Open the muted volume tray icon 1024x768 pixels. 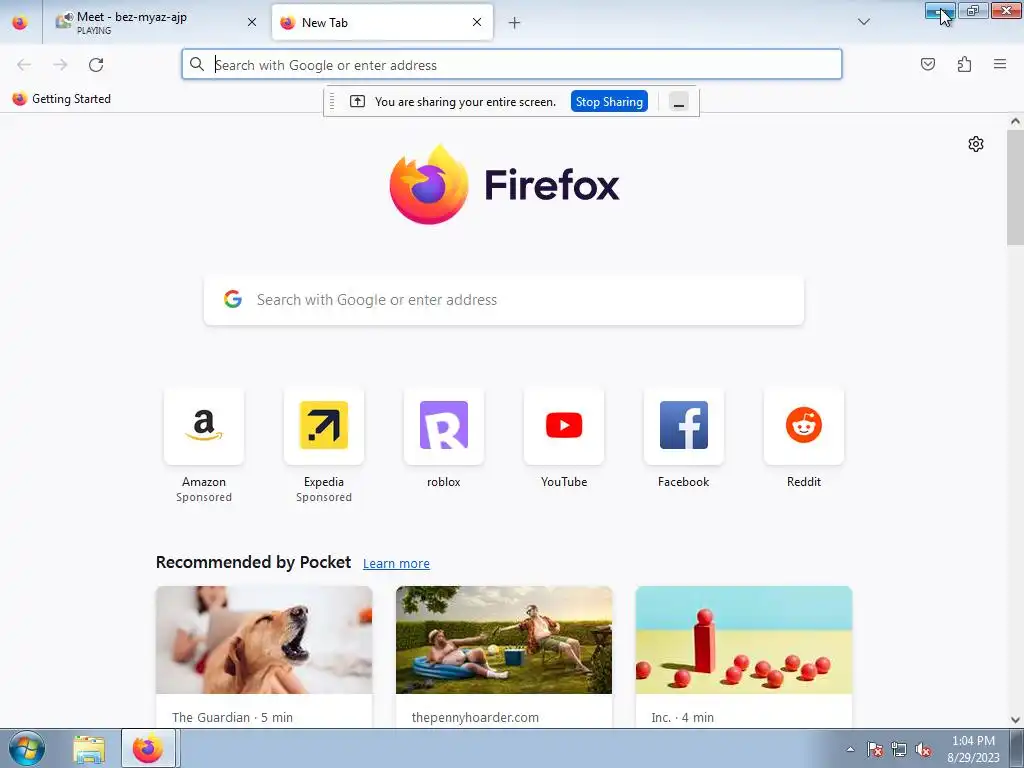coord(923,749)
